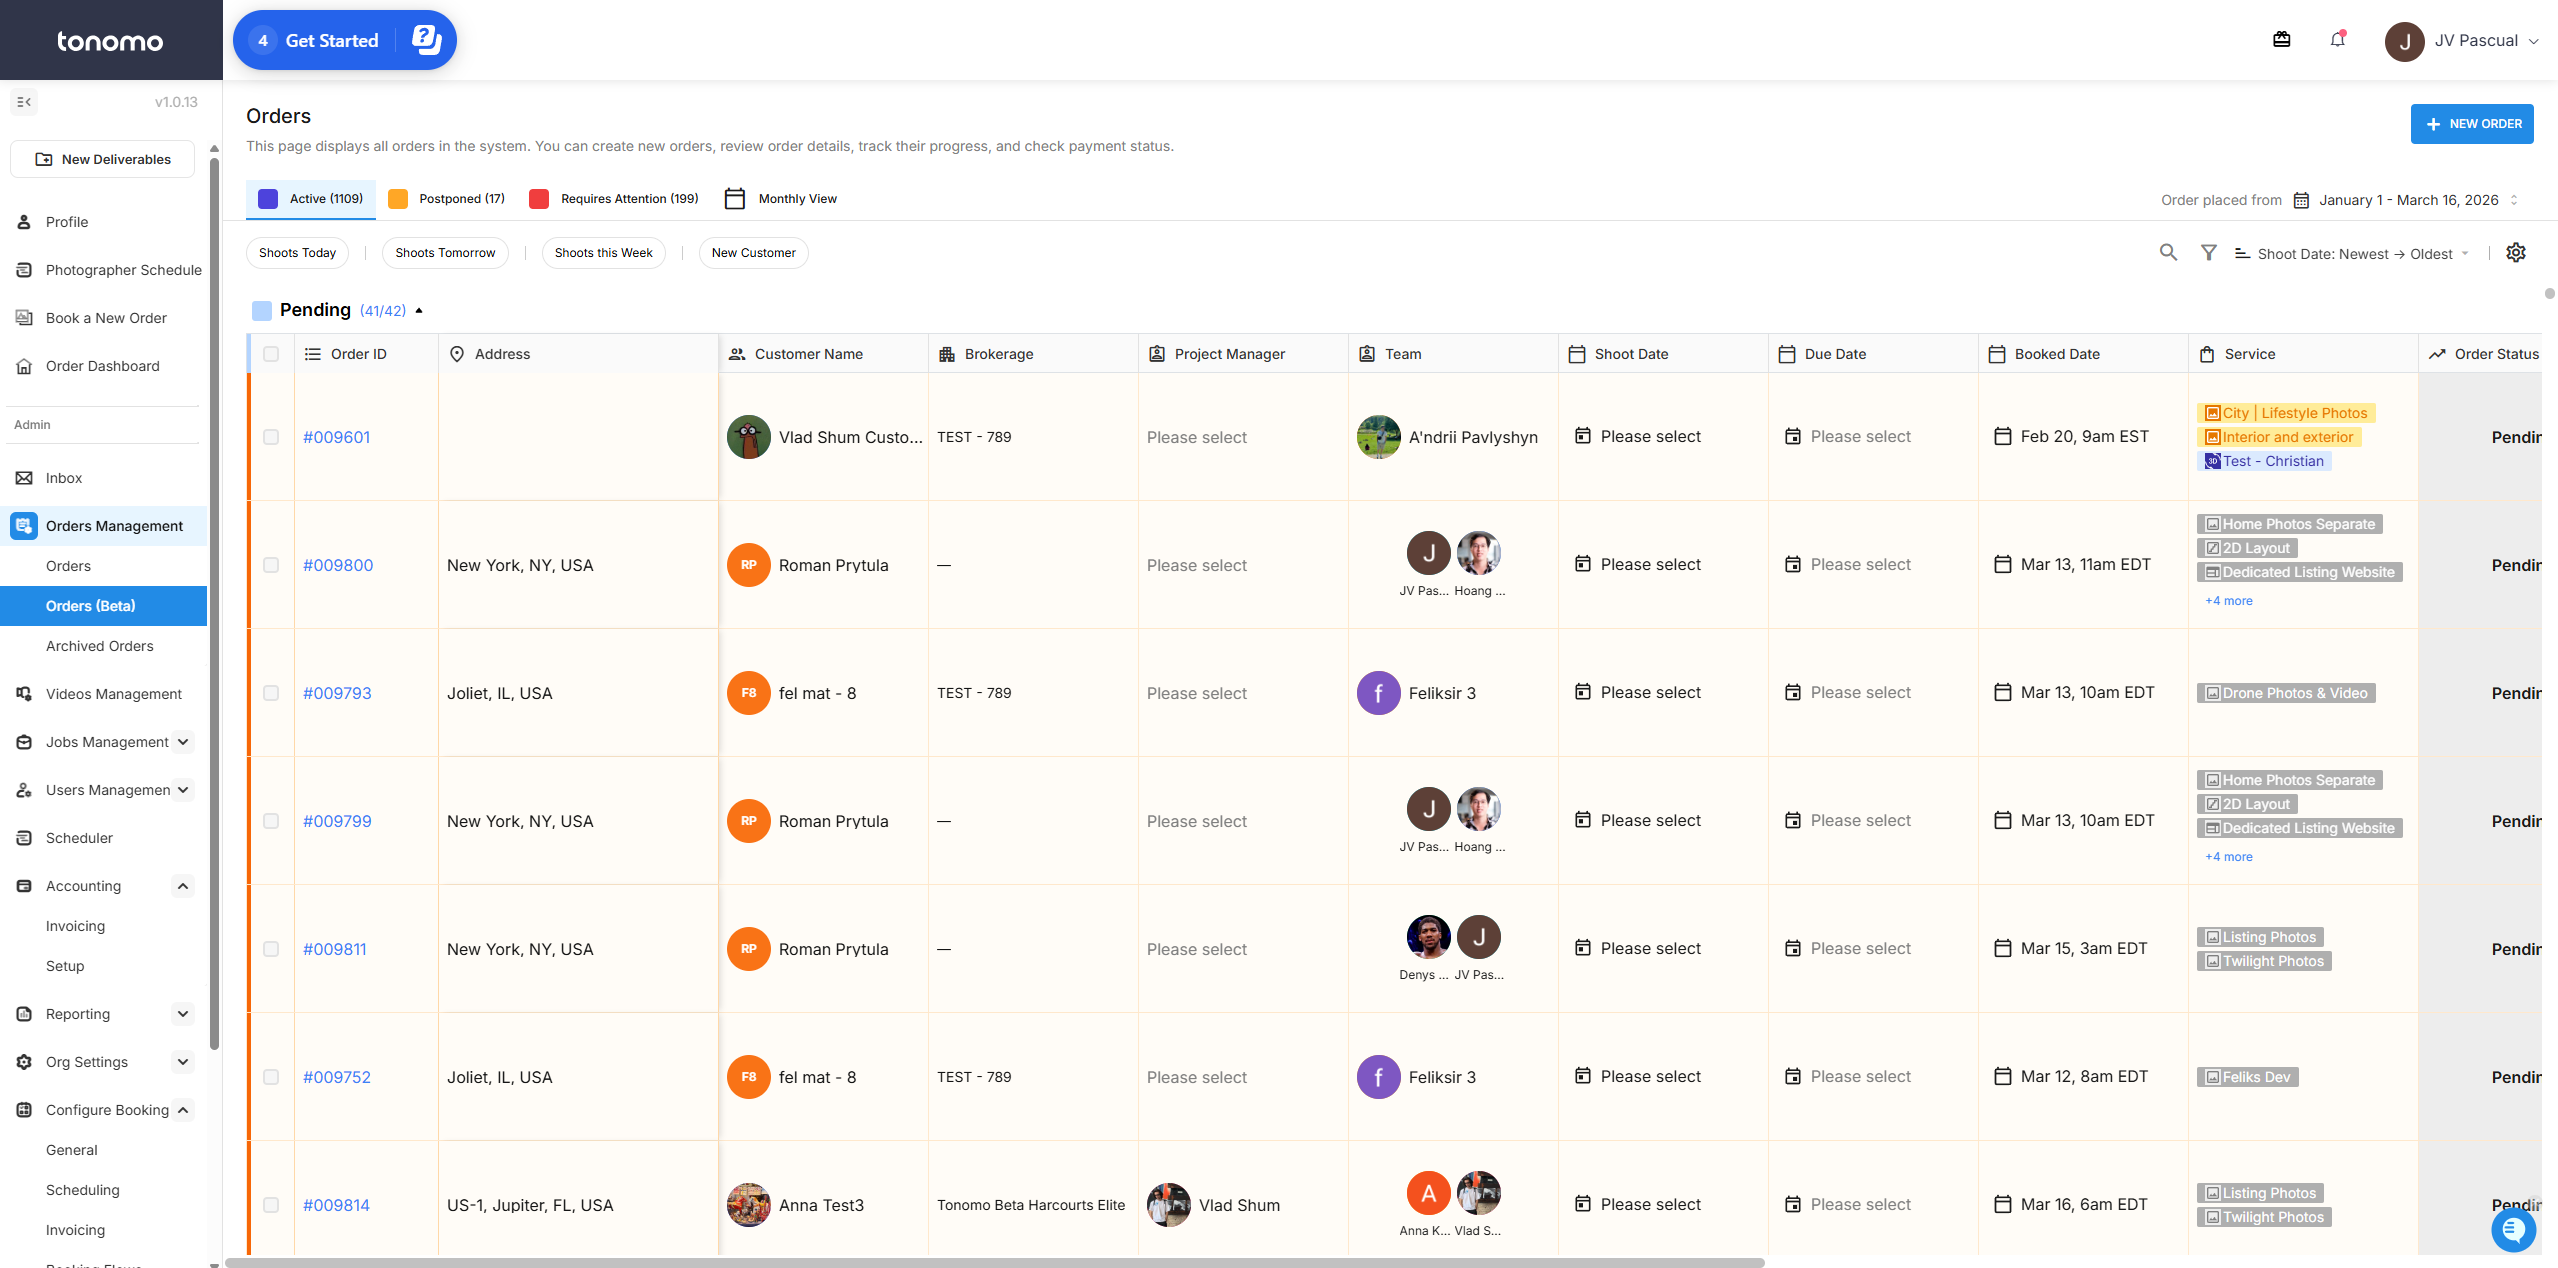Check the box for order #009601

pos(271,437)
